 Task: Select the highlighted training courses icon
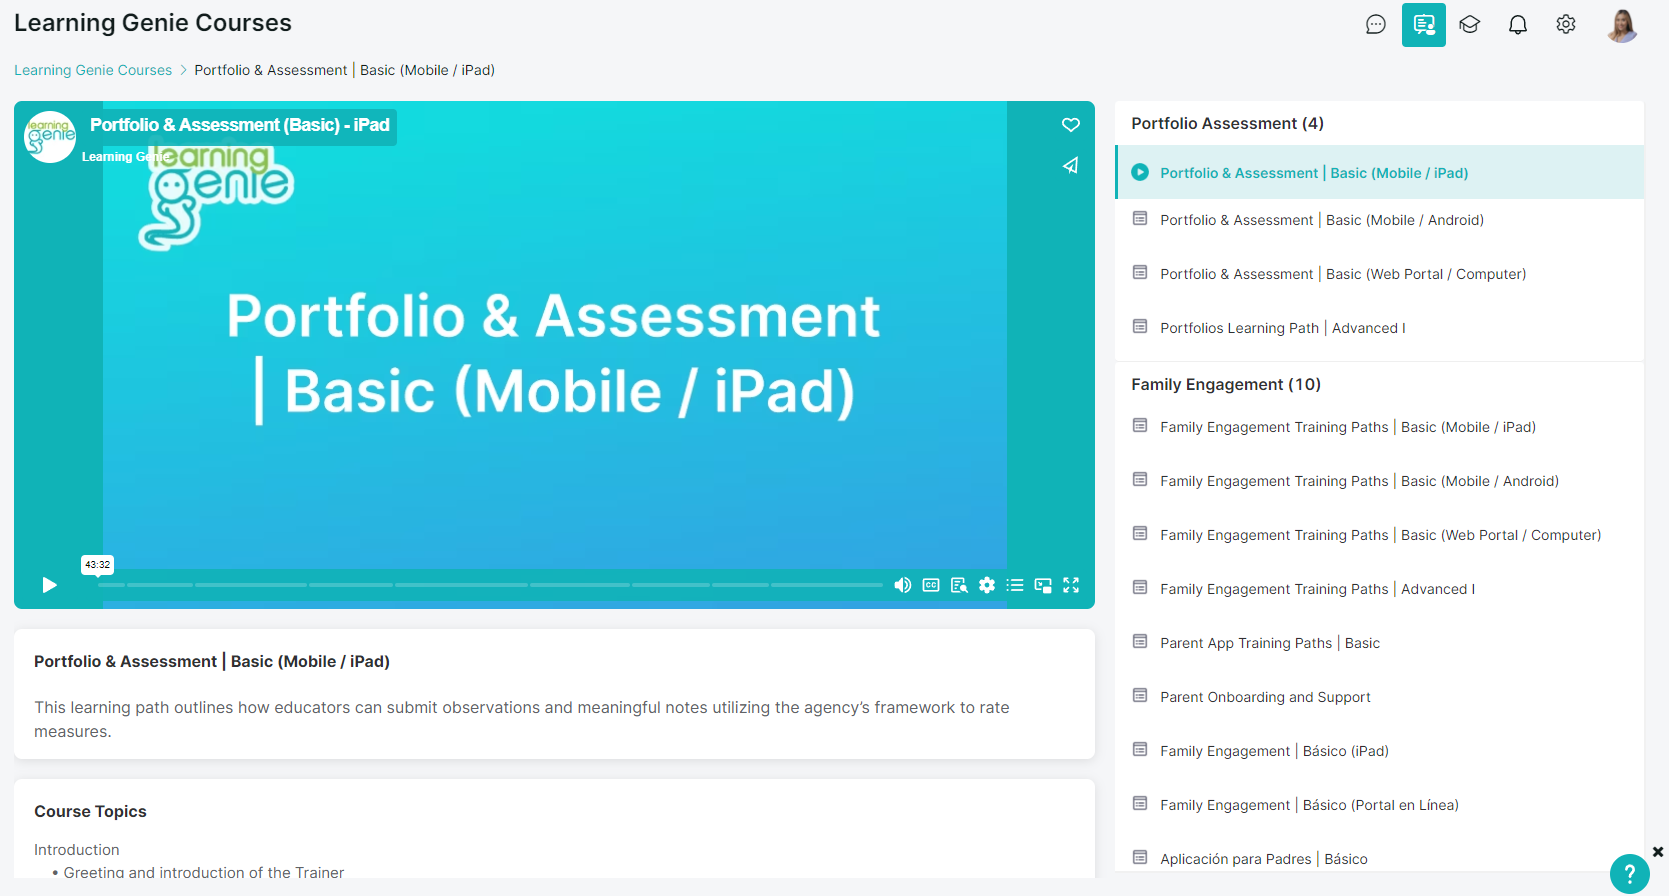click(1424, 24)
